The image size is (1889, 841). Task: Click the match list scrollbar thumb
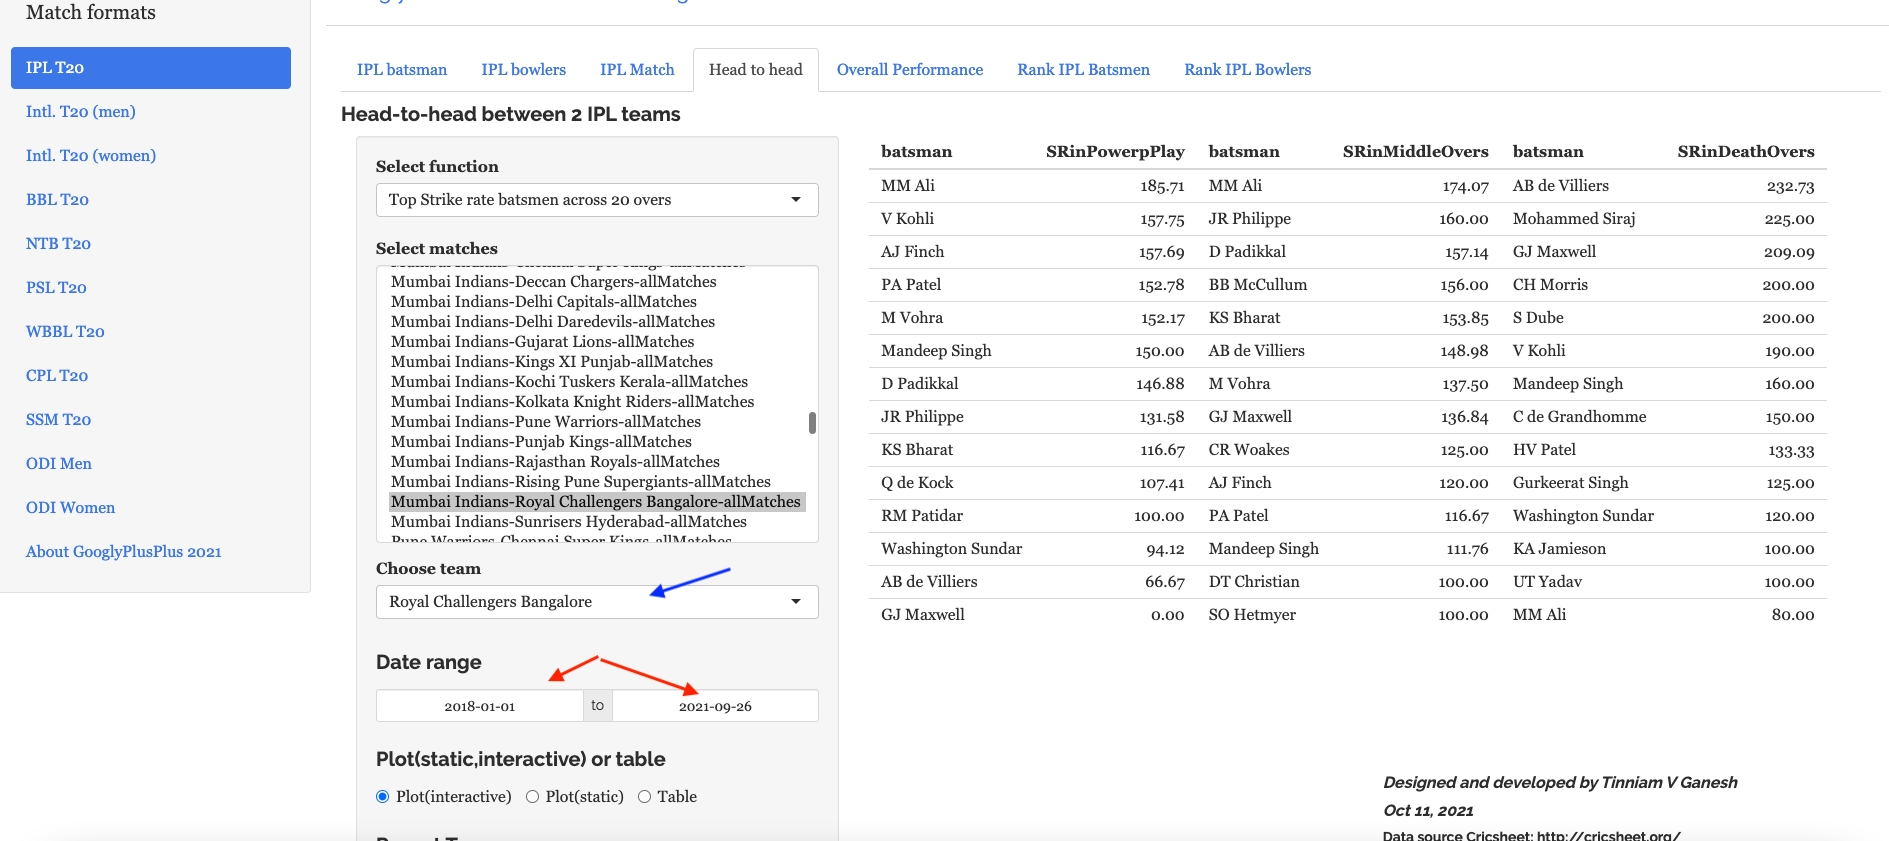(812, 423)
